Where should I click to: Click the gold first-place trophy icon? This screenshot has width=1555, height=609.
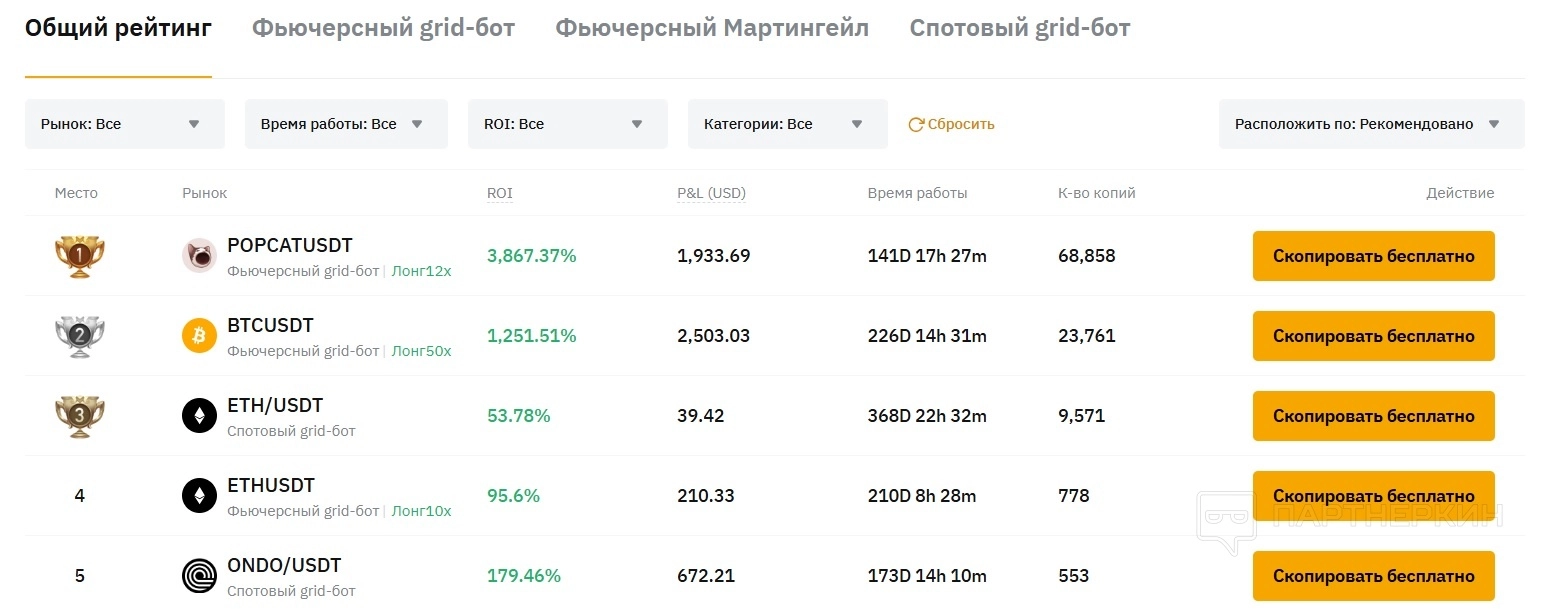pos(79,256)
